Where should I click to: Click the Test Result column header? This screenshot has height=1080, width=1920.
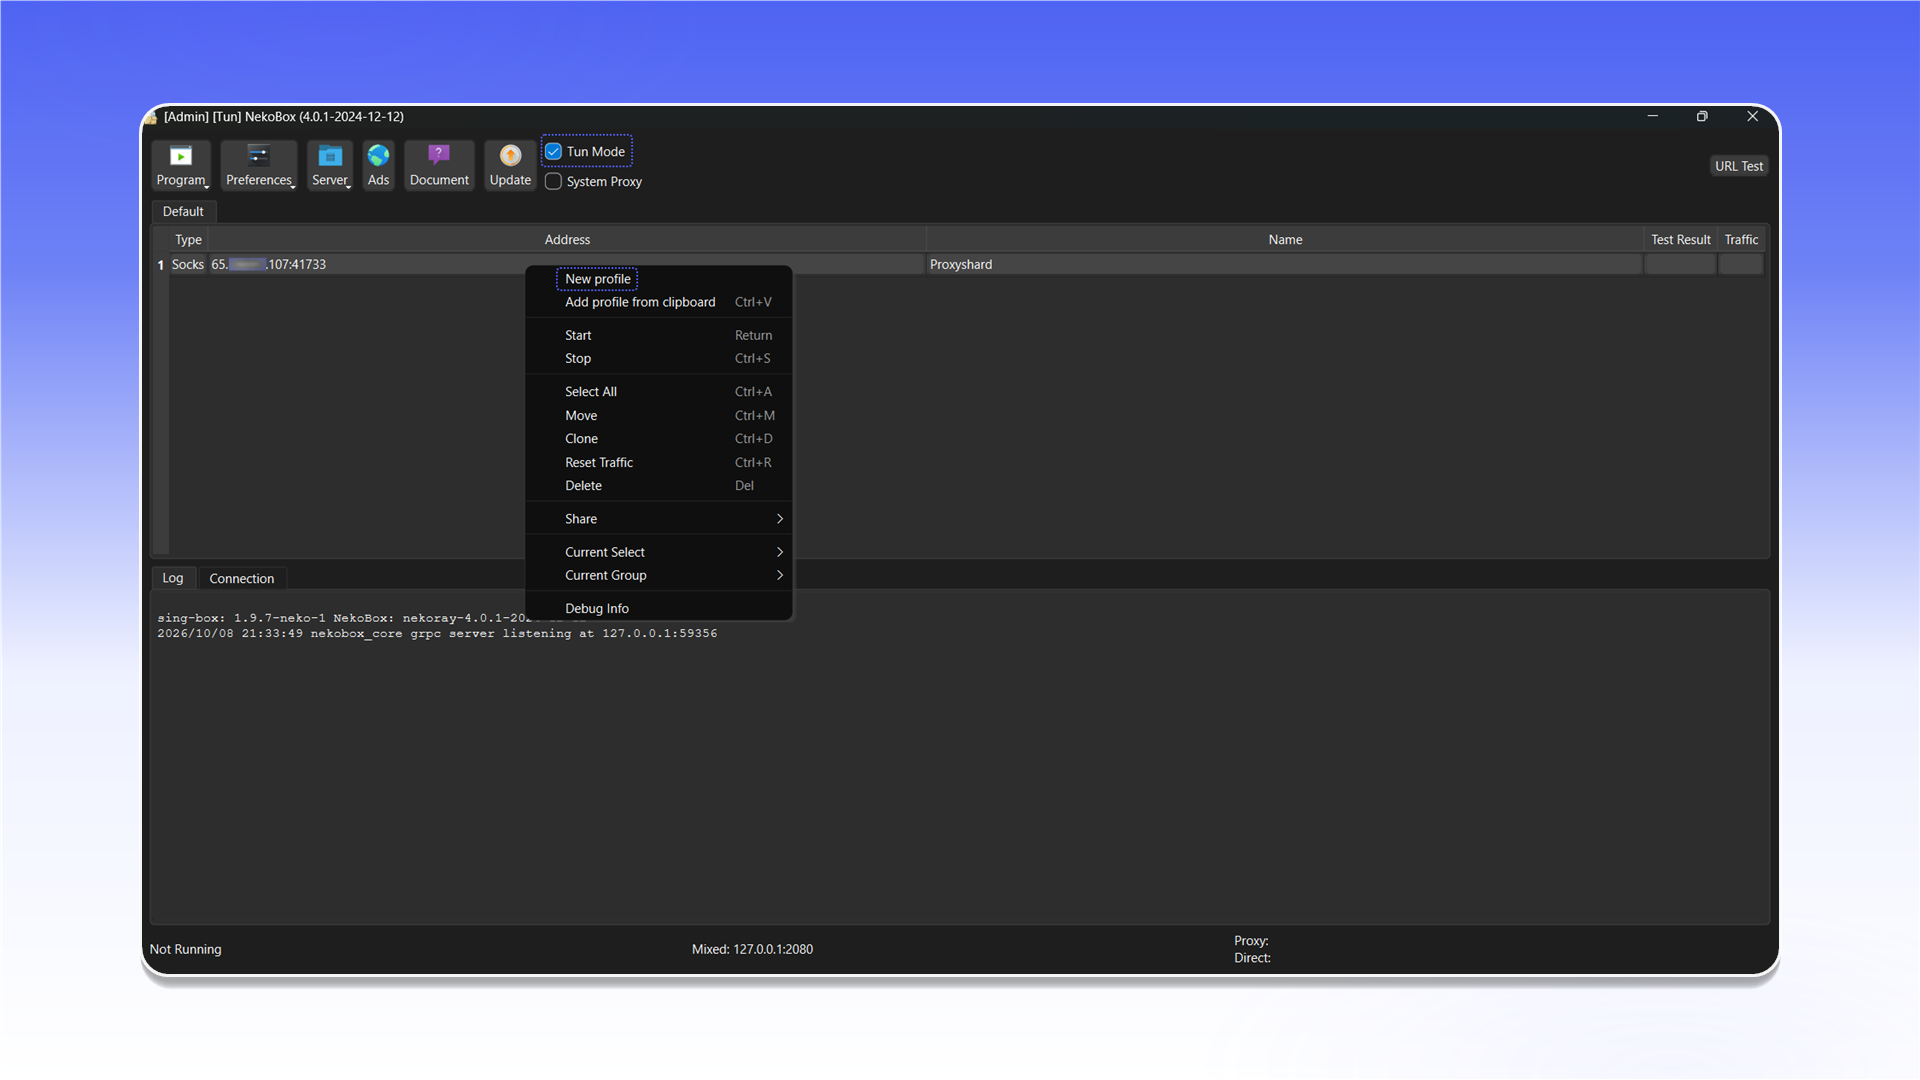1681,240
